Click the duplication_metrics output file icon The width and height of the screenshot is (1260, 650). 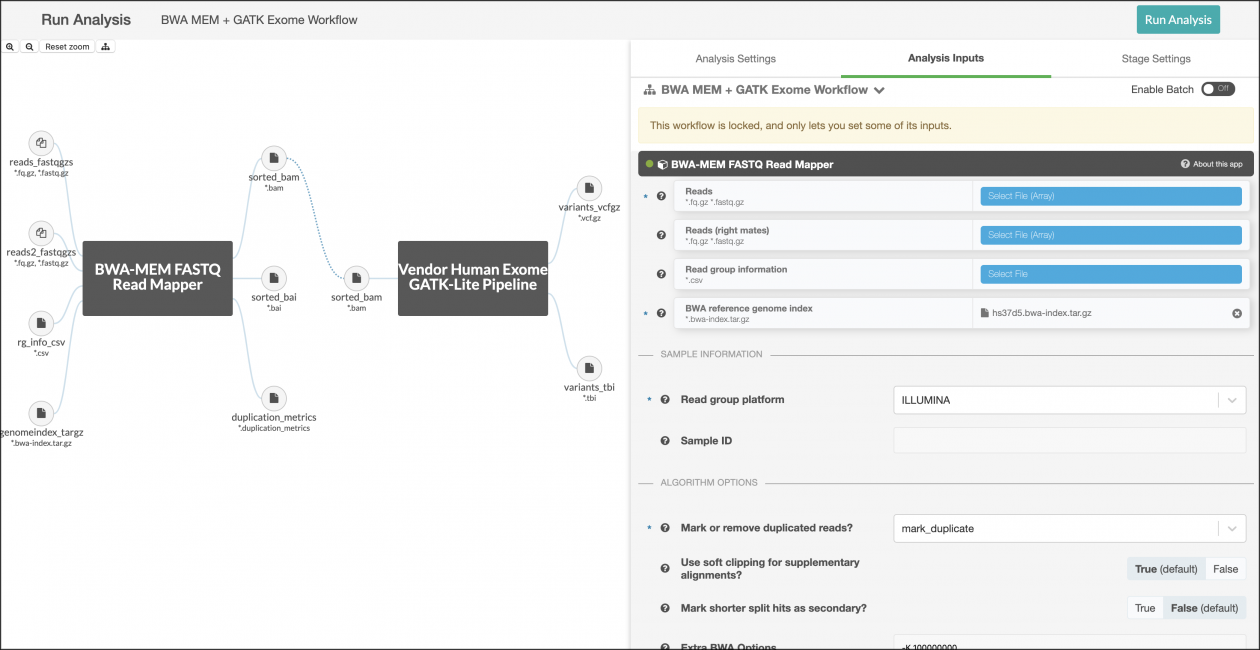tap(273, 397)
